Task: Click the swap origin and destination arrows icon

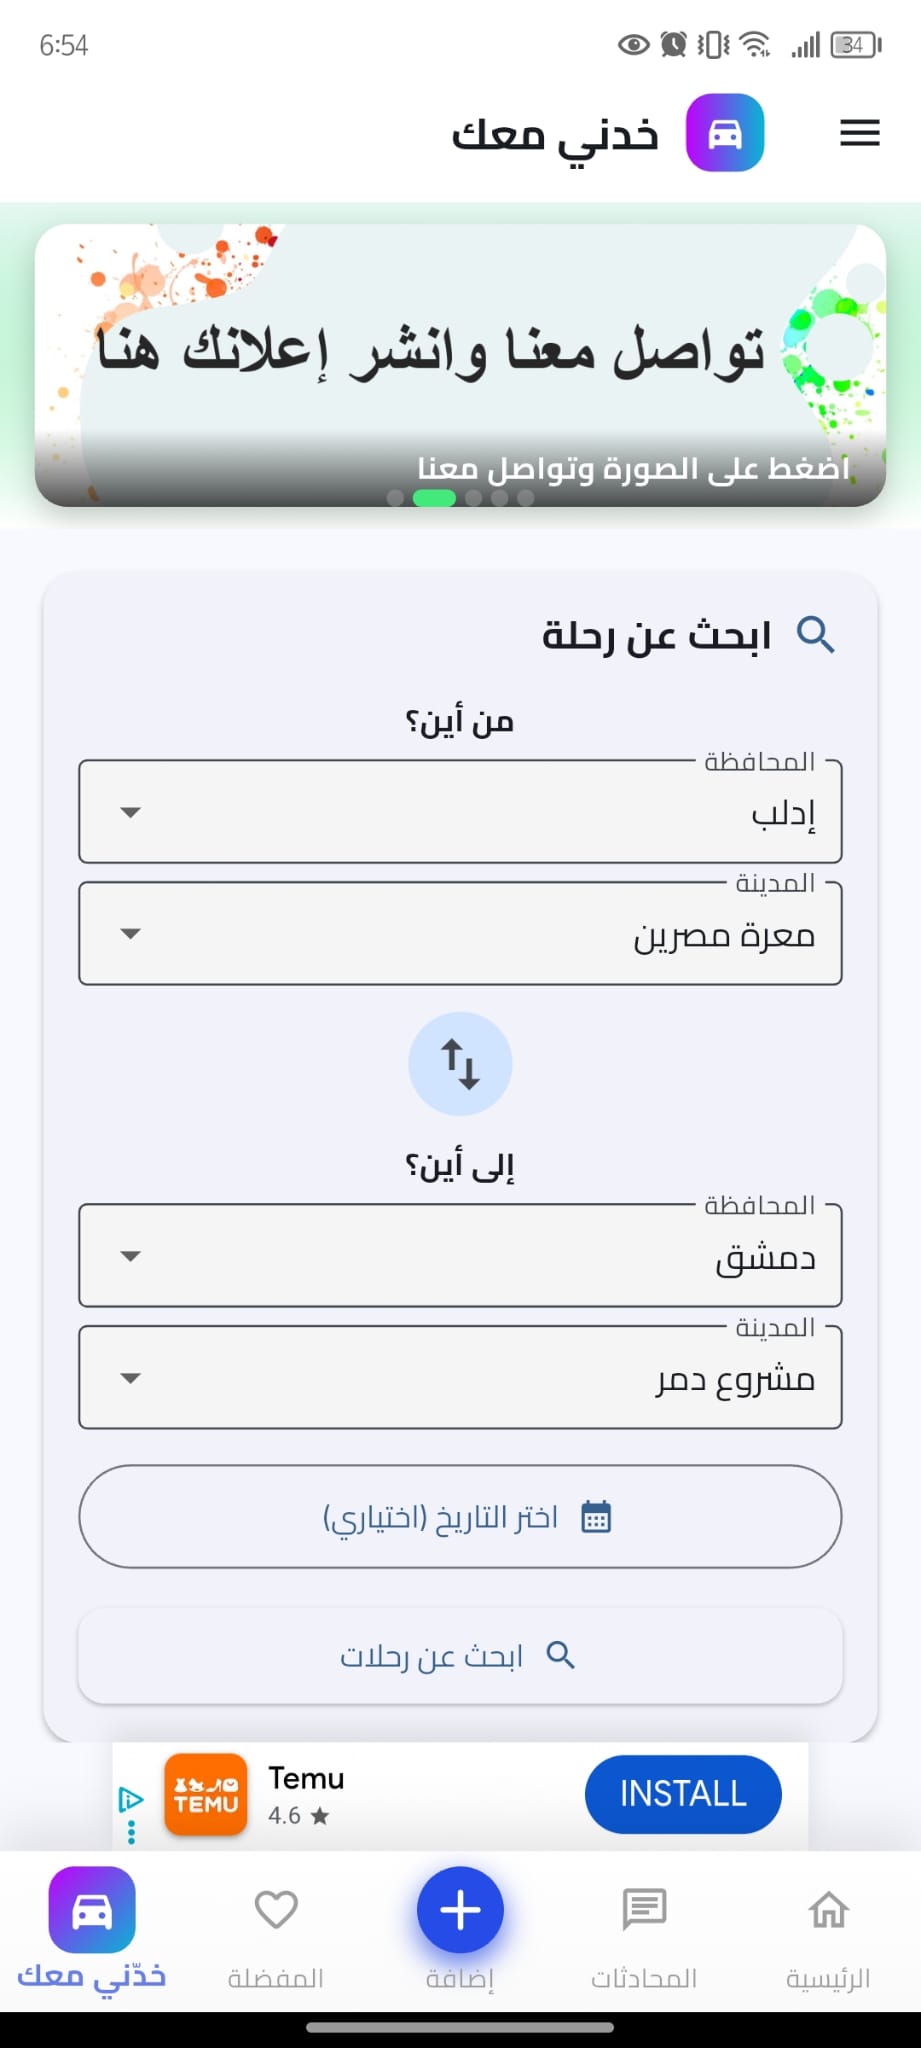Action: [x=459, y=1063]
